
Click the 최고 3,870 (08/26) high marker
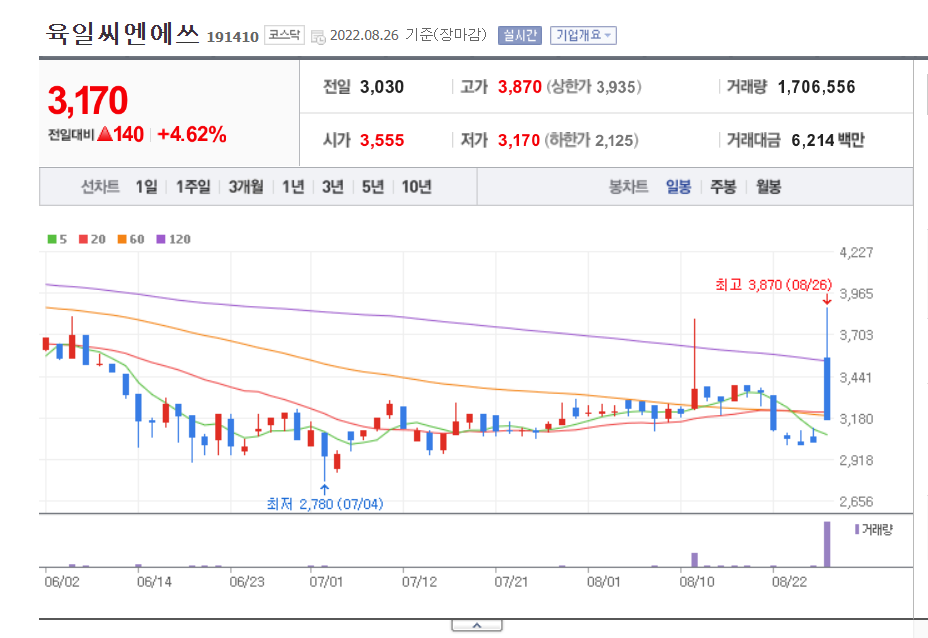pyautogui.click(x=774, y=285)
